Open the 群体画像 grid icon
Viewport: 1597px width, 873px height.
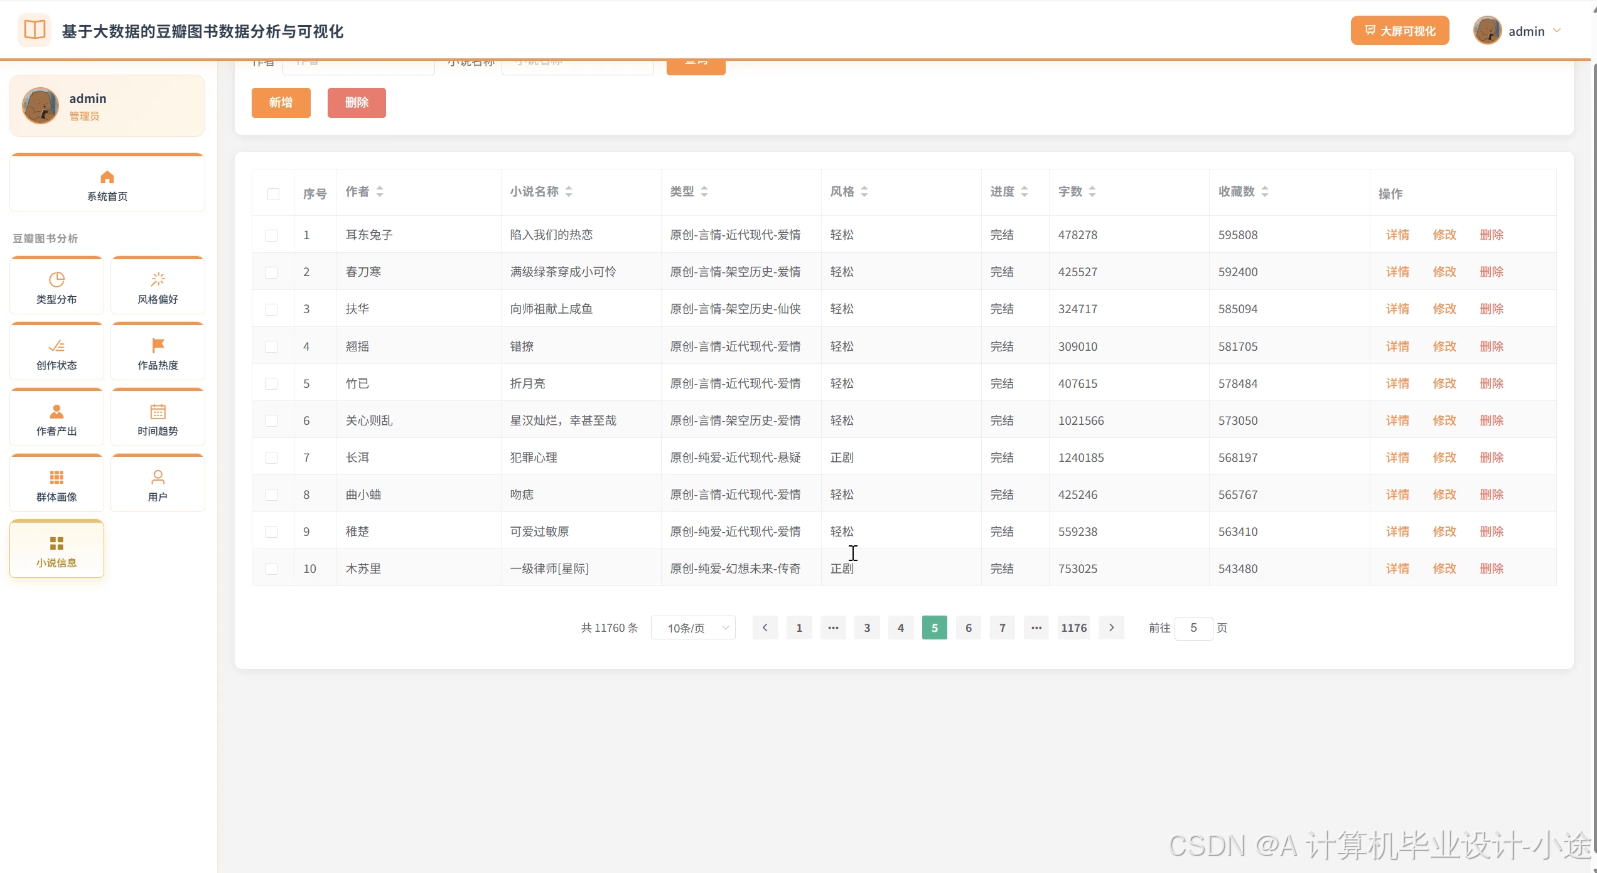click(57, 477)
